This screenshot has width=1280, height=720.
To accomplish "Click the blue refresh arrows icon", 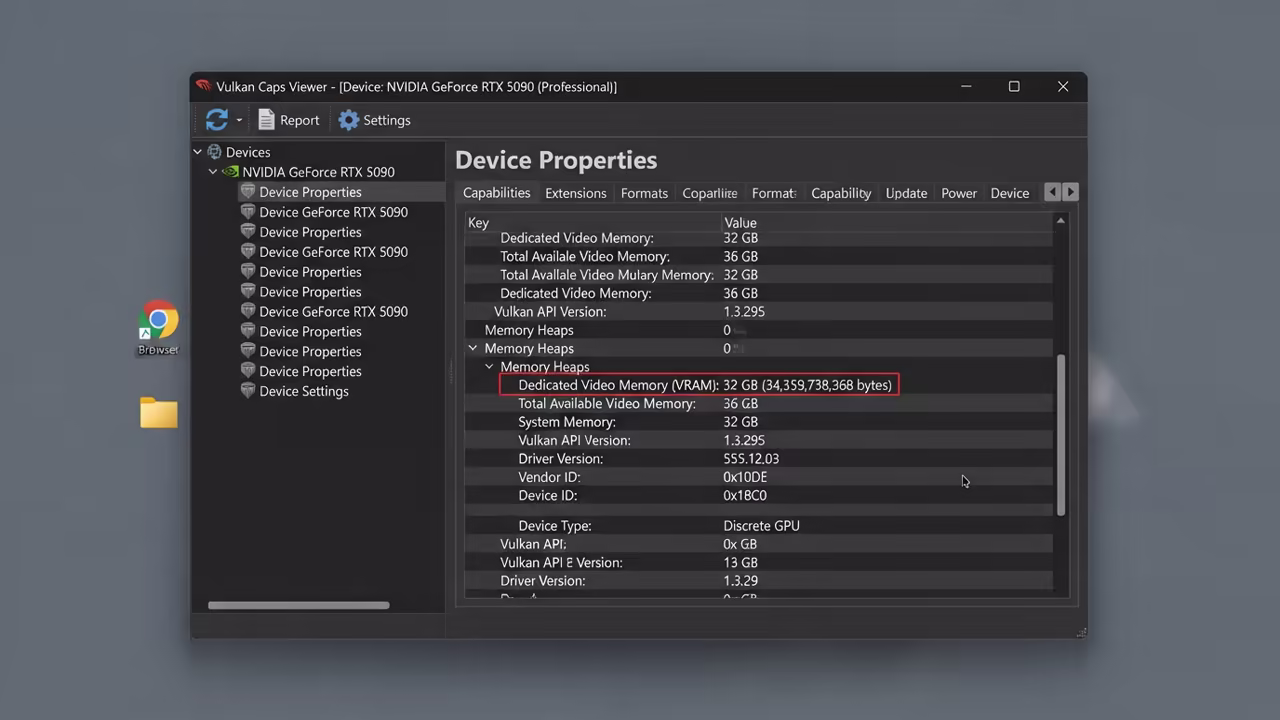I will pyautogui.click(x=216, y=120).
